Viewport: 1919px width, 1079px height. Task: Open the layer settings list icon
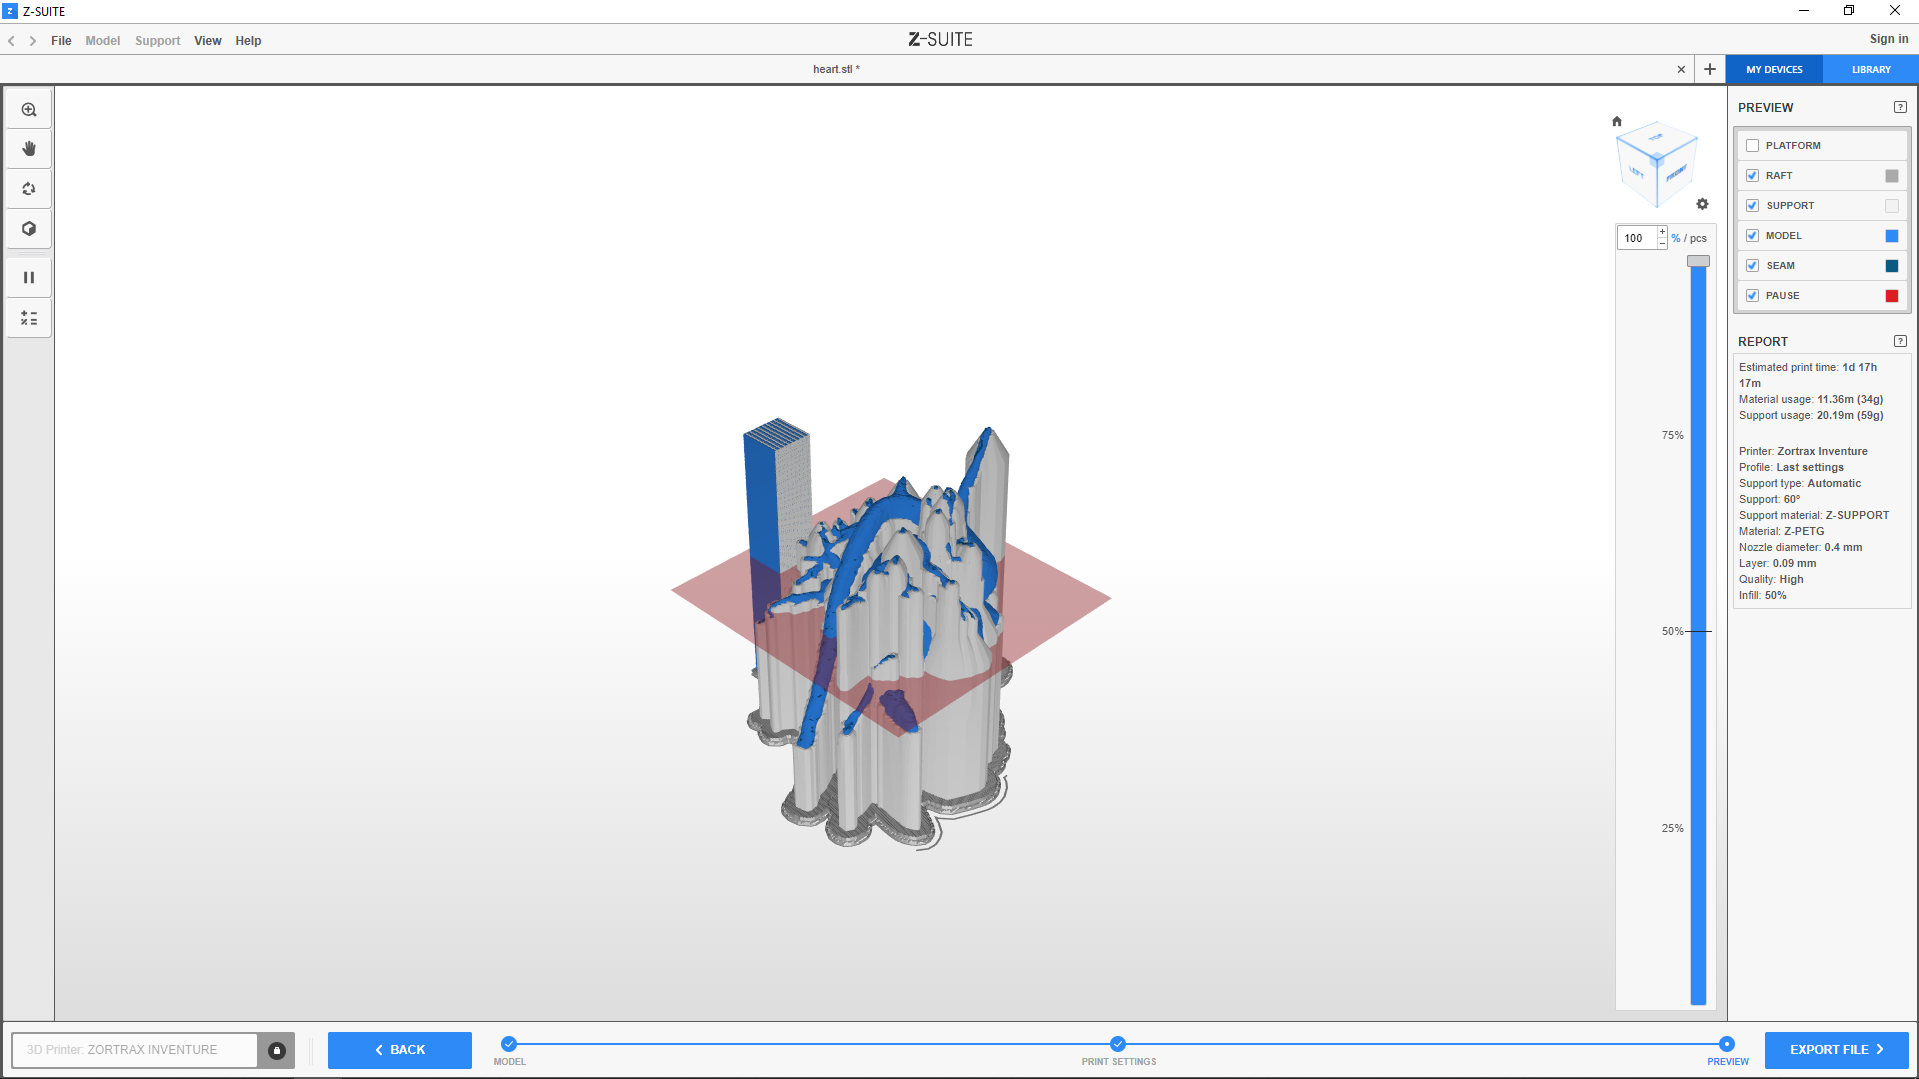[29, 318]
